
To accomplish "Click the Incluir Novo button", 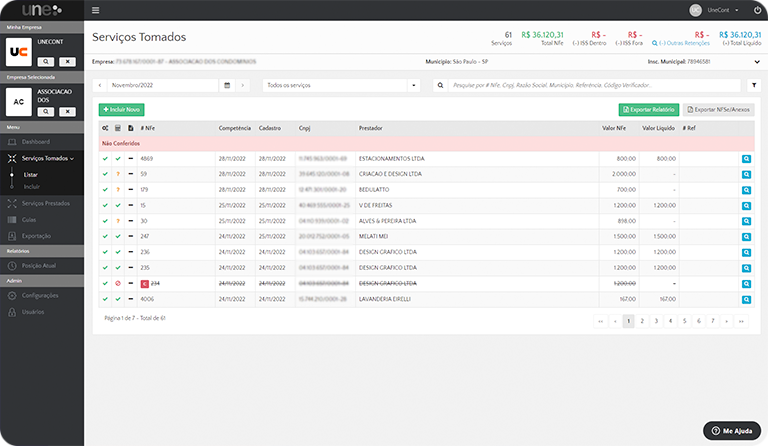I will (x=122, y=108).
